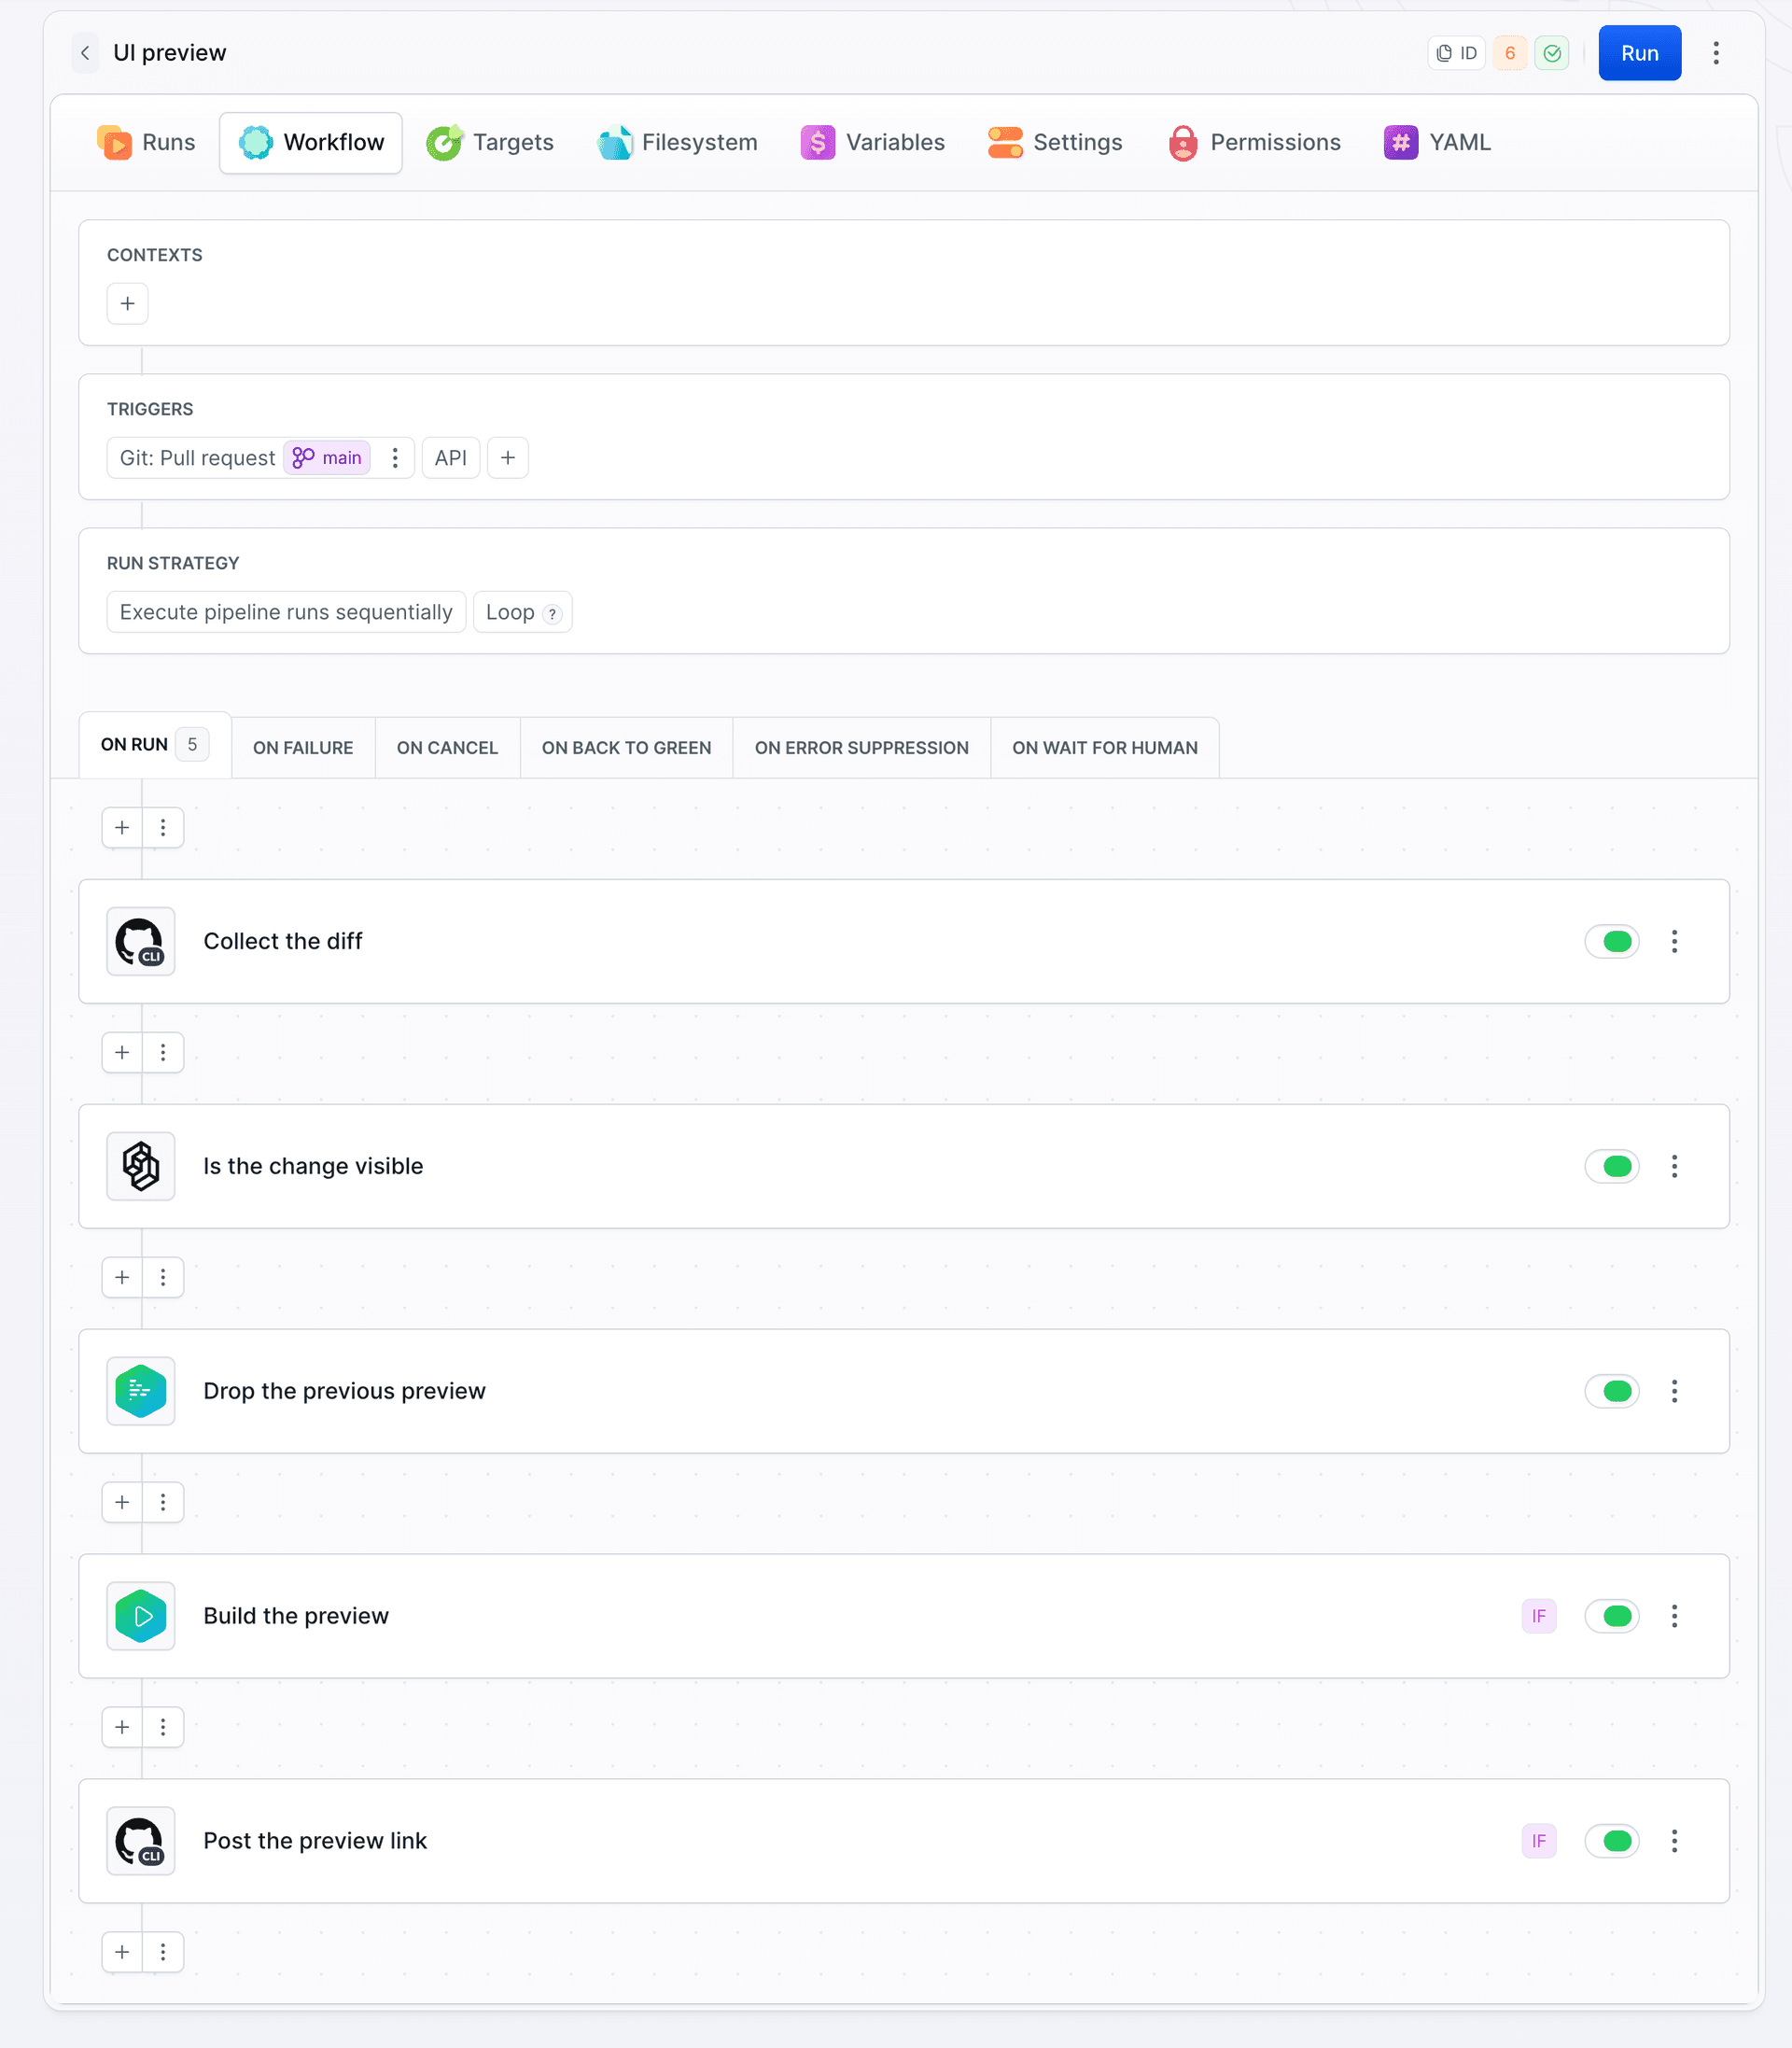Click the green check status icon
The height and width of the screenshot is (2048, 1792).
point(1552,53)
